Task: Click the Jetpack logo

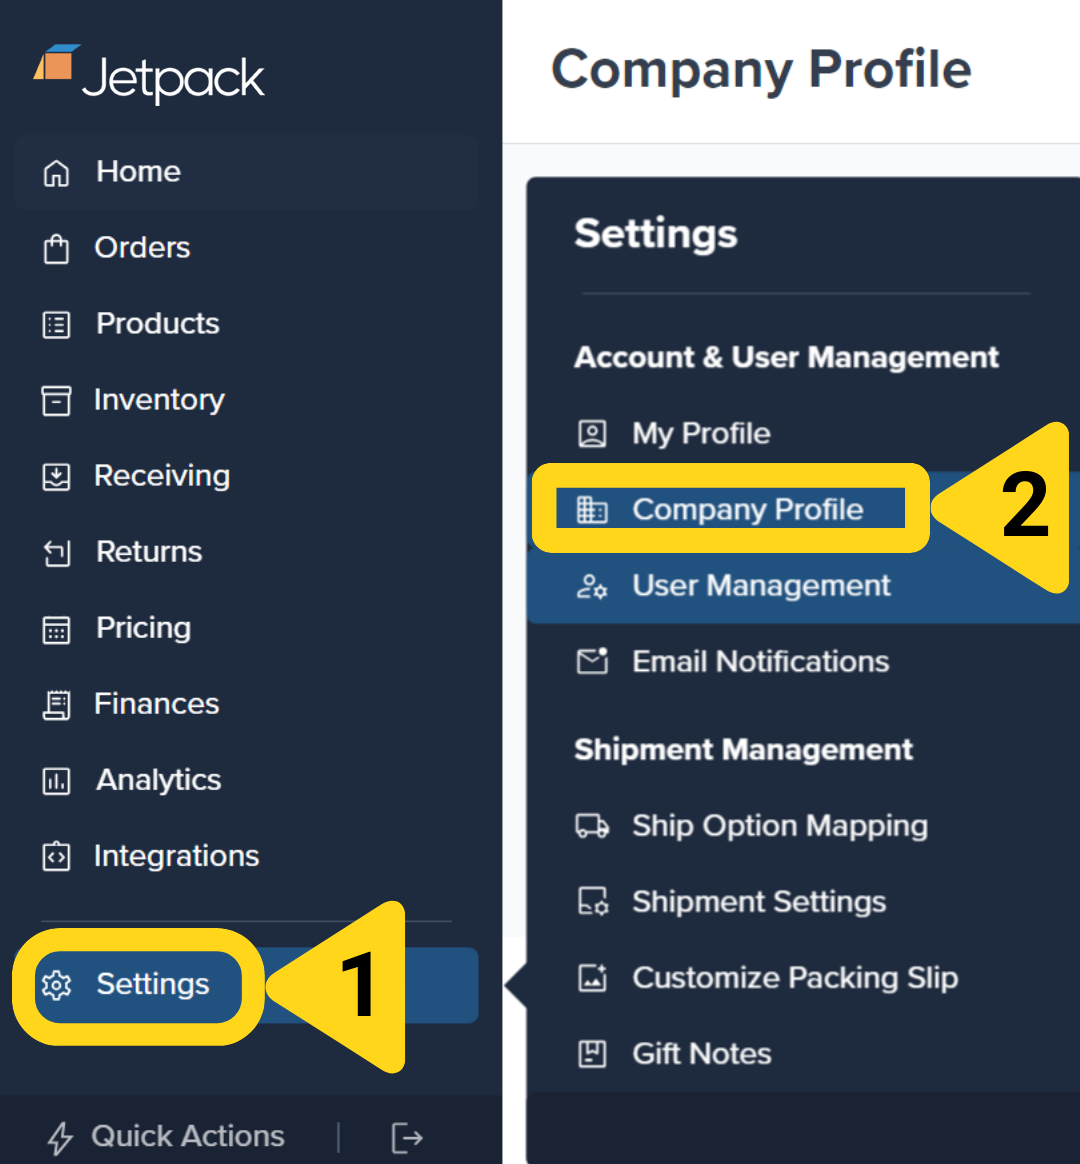Action: tap(148, 74)
